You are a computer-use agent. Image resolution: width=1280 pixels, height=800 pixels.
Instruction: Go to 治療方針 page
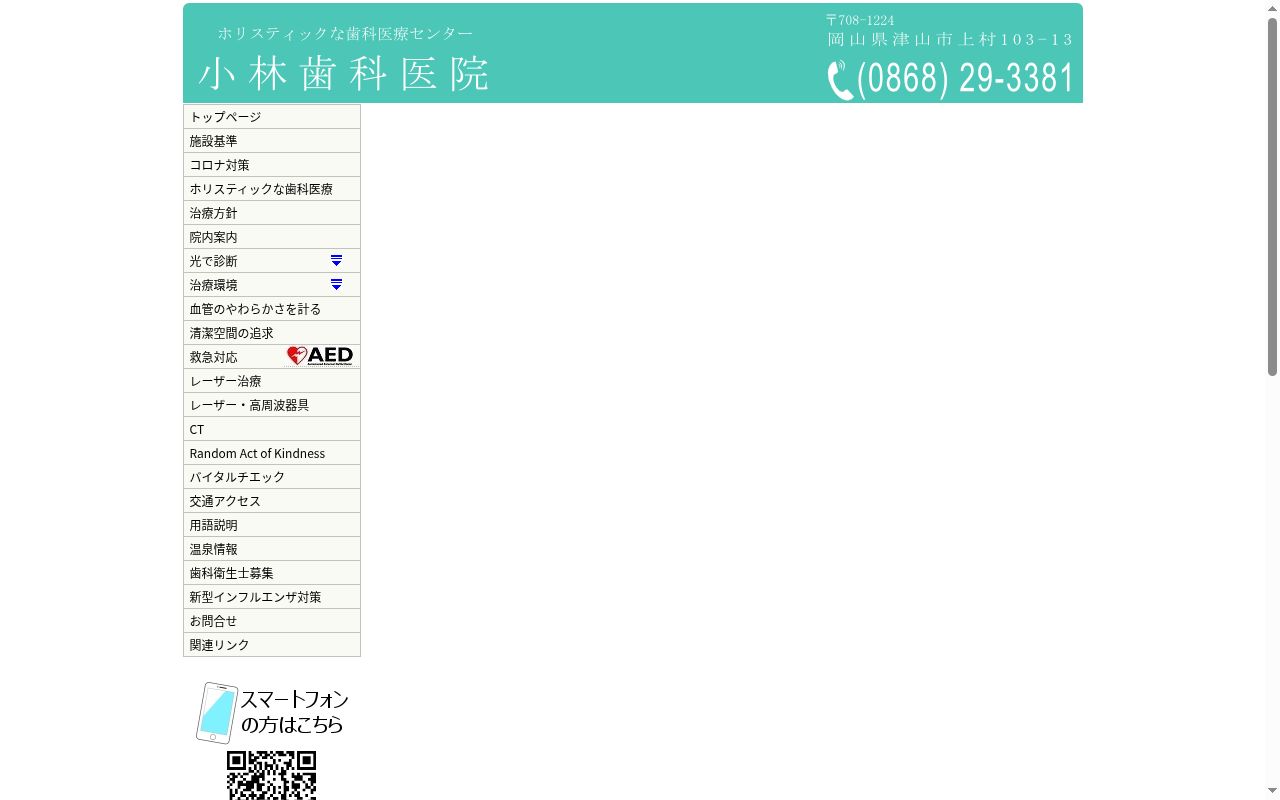[x=272, y=213]
